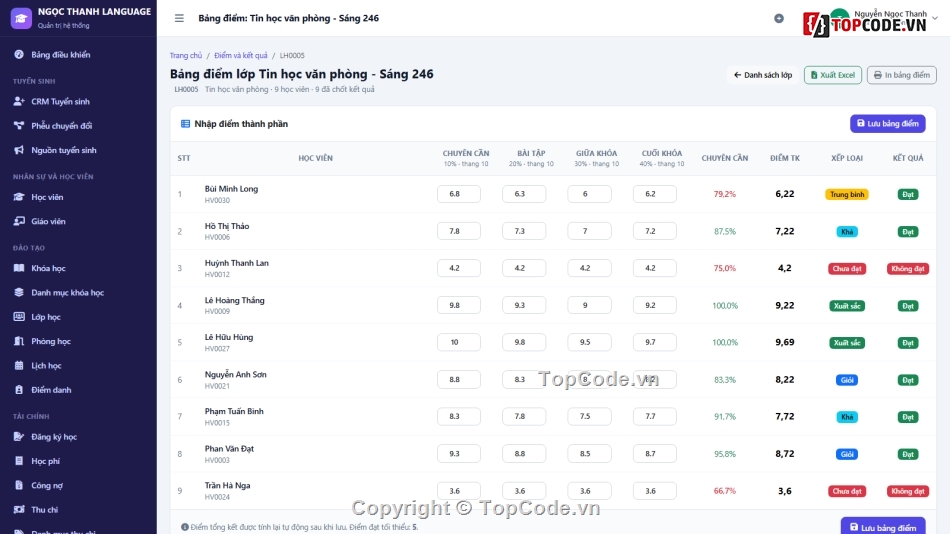The height and width of the screenshot is (534, 950).
Task: Click the attendance rate 79,2%
Action: (x=725, y=194)
